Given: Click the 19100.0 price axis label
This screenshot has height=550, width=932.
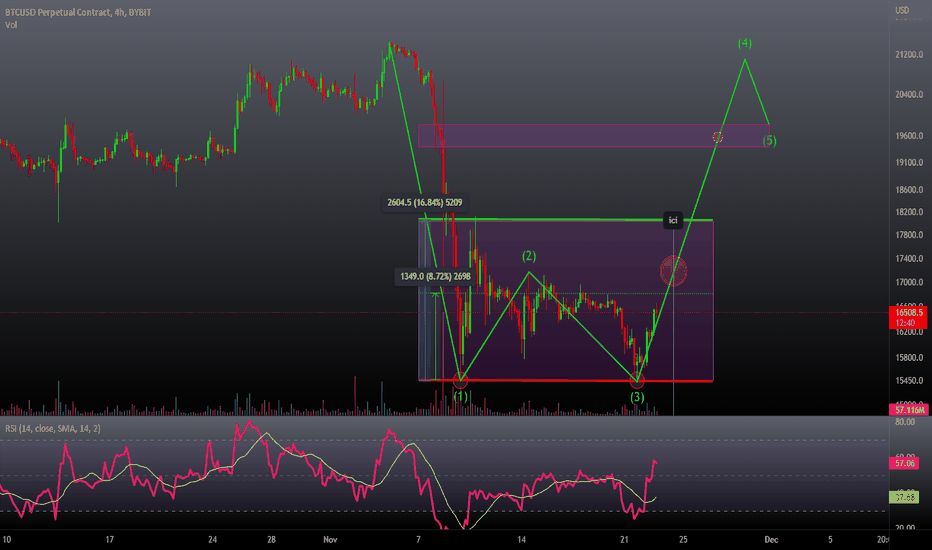Looking at the screenshot, I should 909,162.
